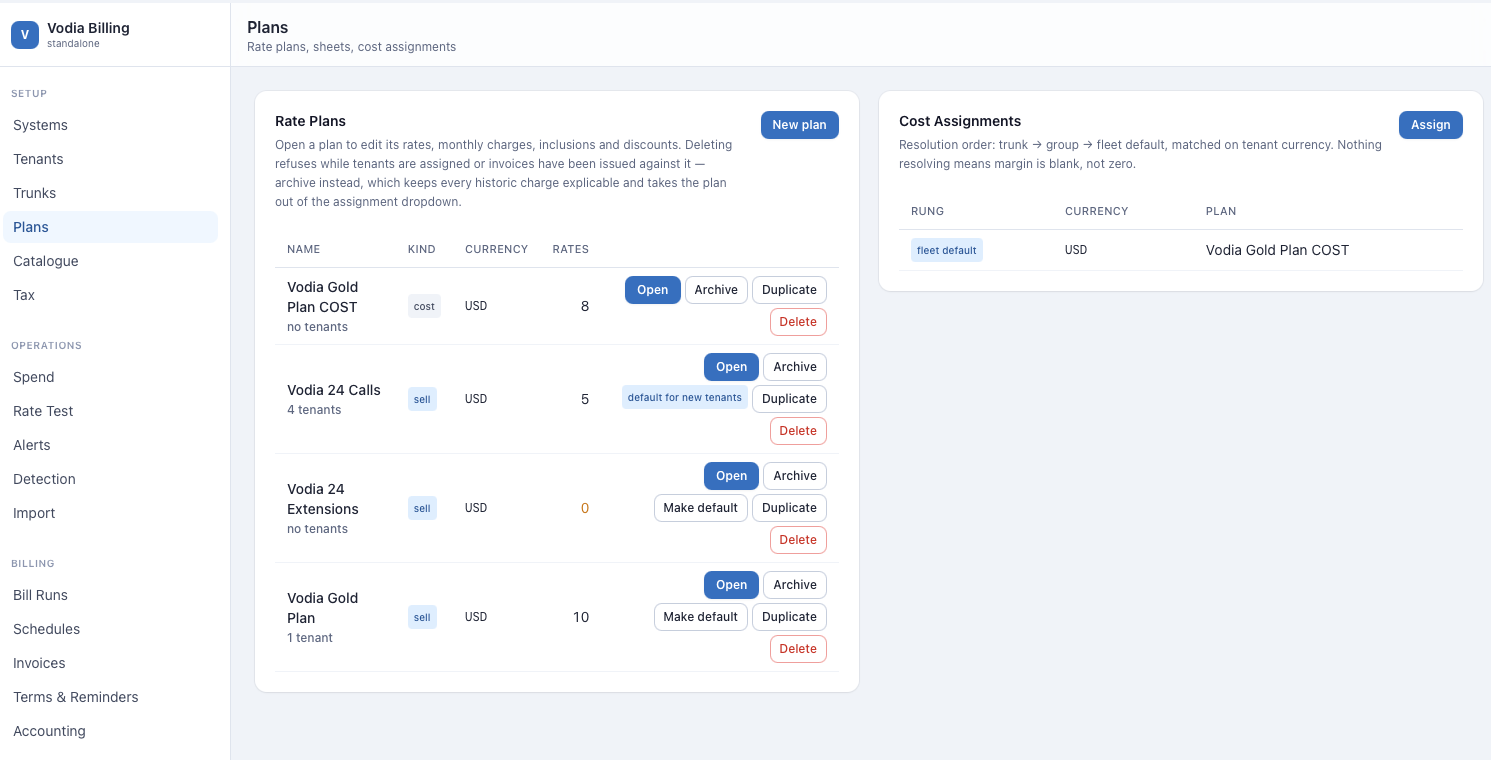The height and width of the screenshot is (760, 1491).
Task: Archive the Vodia 24 Calls plan
Action: [795, 367]
